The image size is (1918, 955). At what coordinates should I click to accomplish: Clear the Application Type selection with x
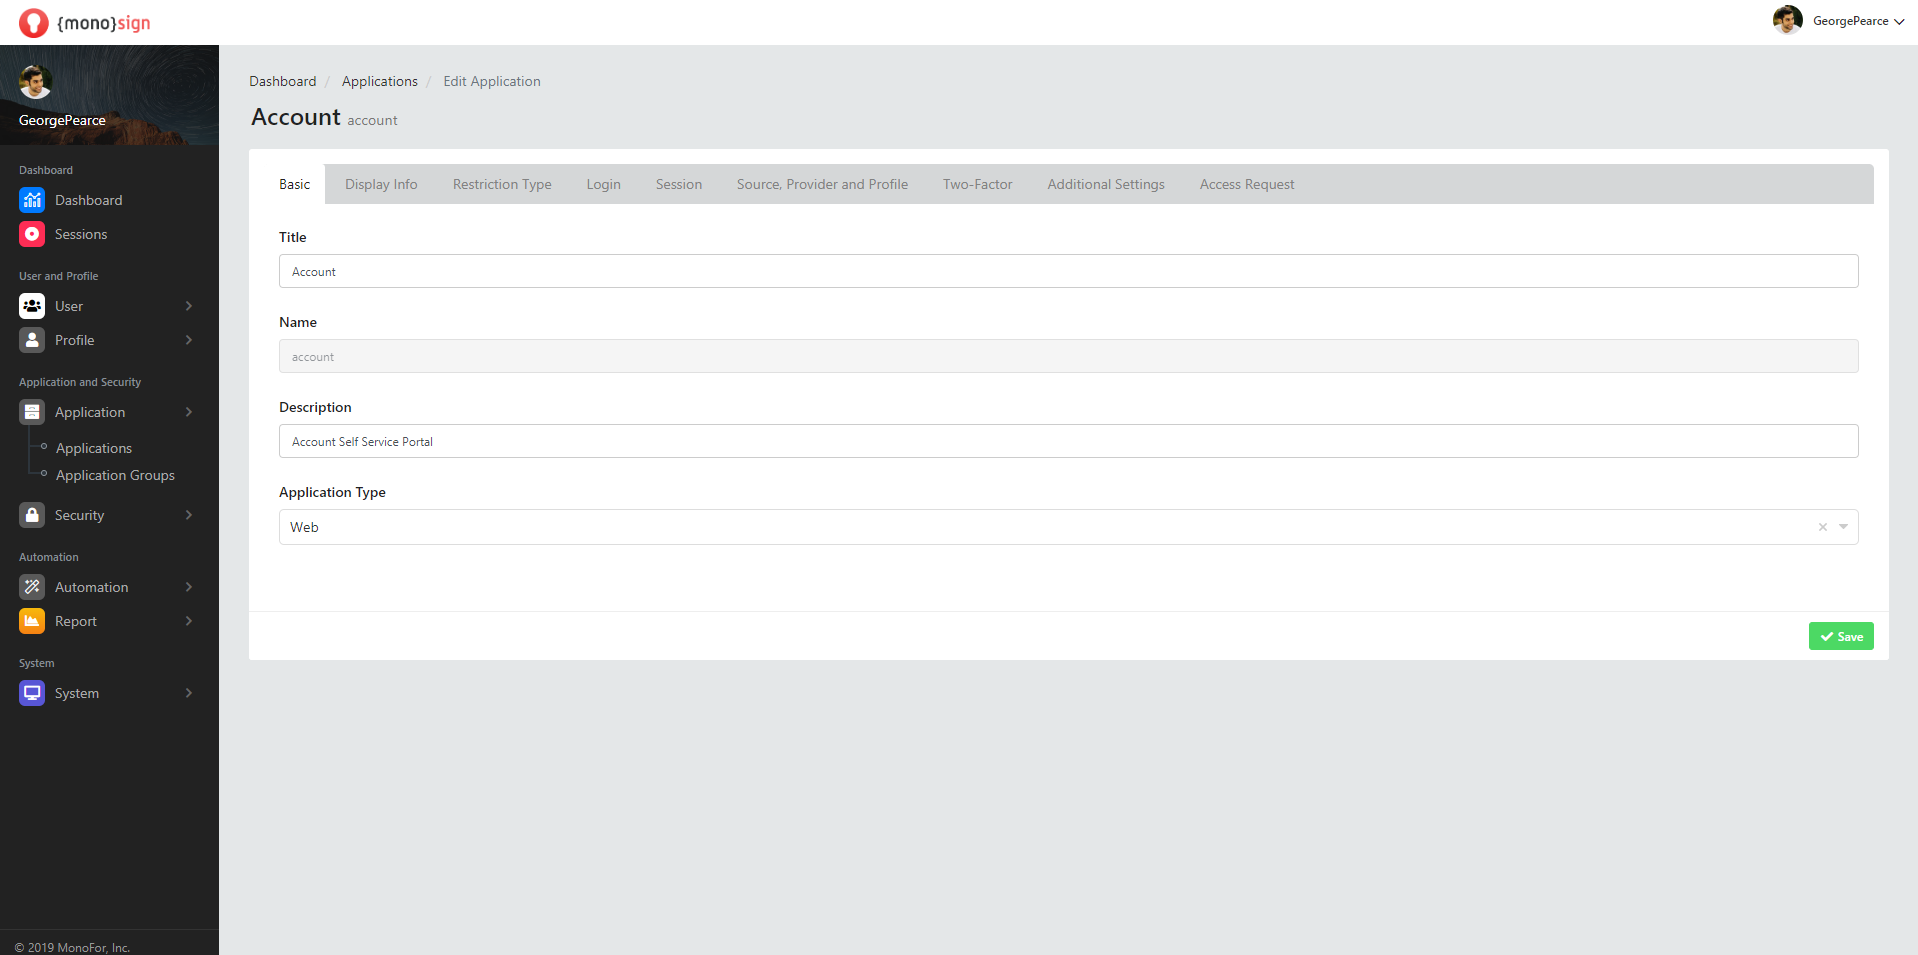click(x=1822, y=527)
